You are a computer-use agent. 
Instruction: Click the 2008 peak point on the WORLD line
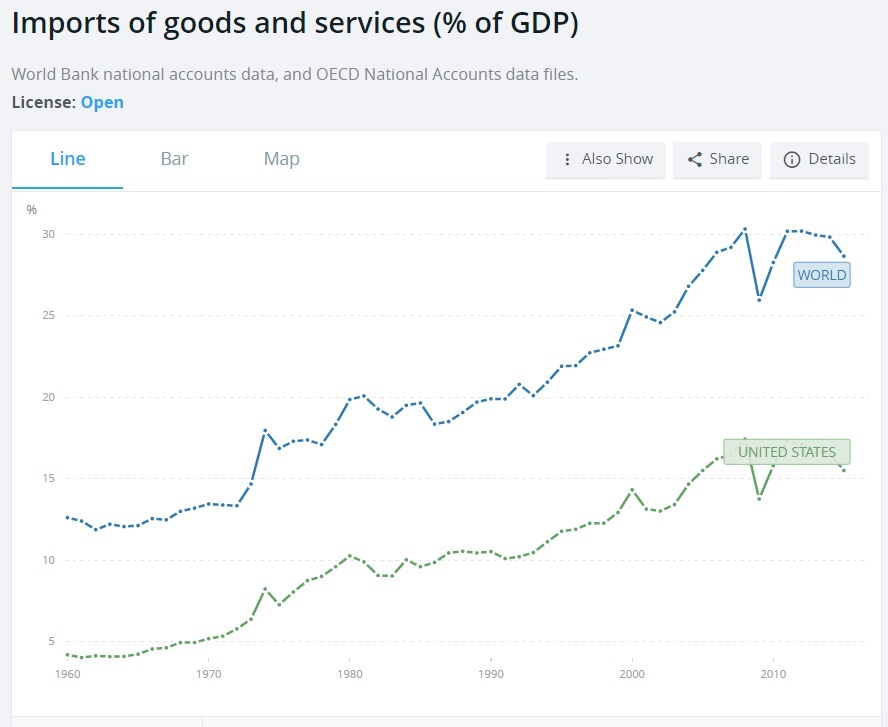coord(744,230)
